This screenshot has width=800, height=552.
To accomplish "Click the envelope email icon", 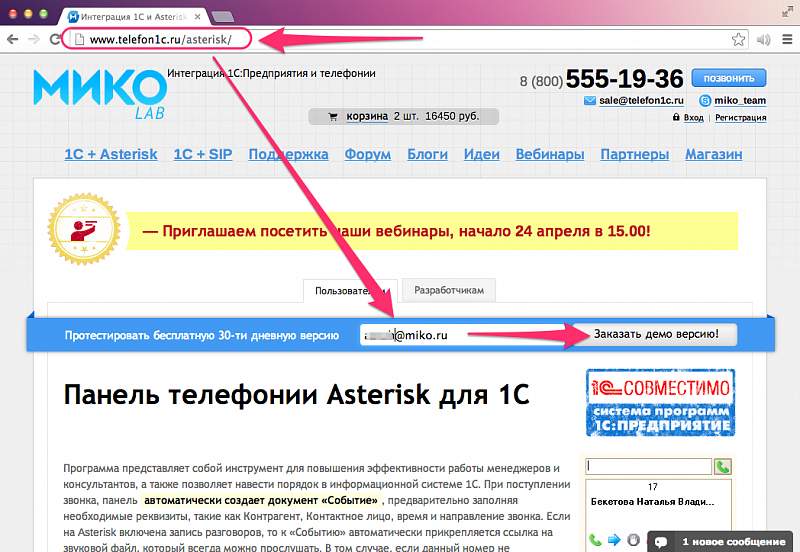I will tap(590, 101).
